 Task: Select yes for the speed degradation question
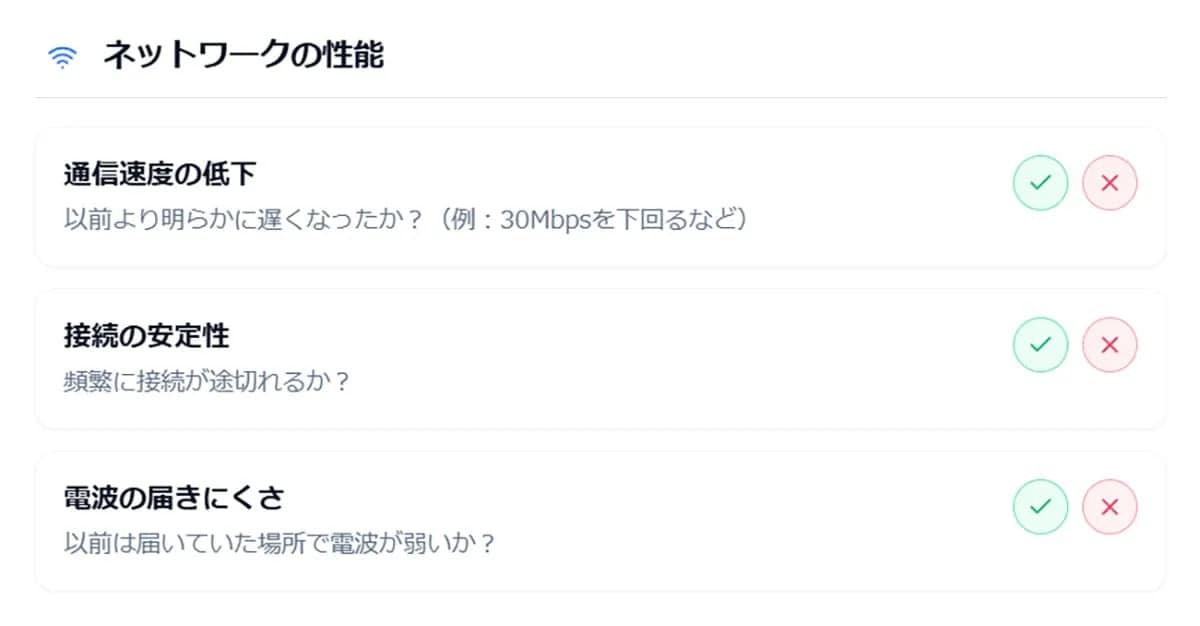1040,181
